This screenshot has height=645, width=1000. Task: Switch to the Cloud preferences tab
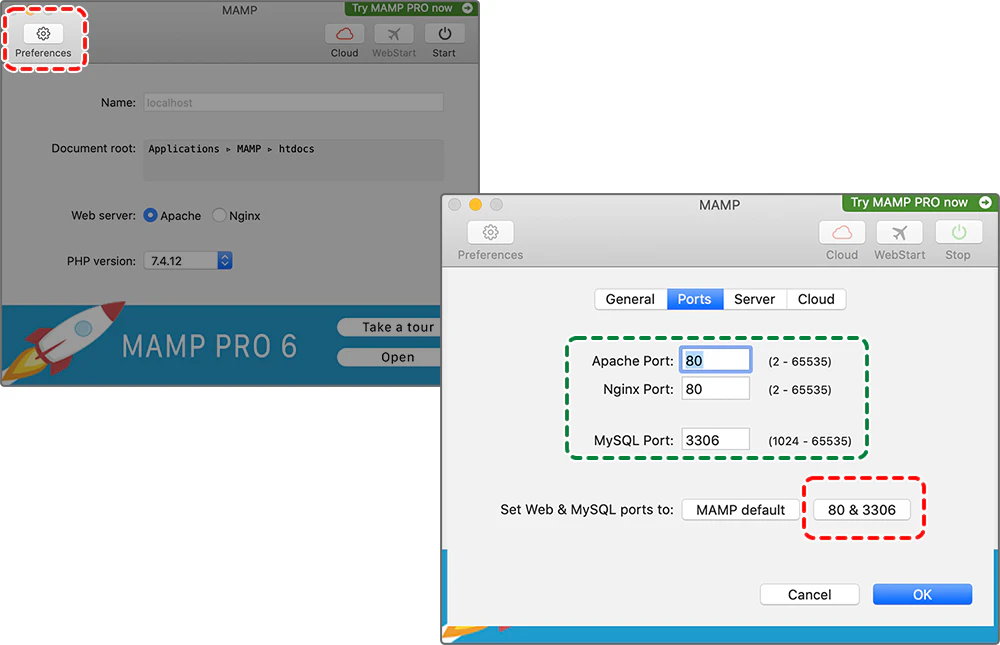coord(816,299)
